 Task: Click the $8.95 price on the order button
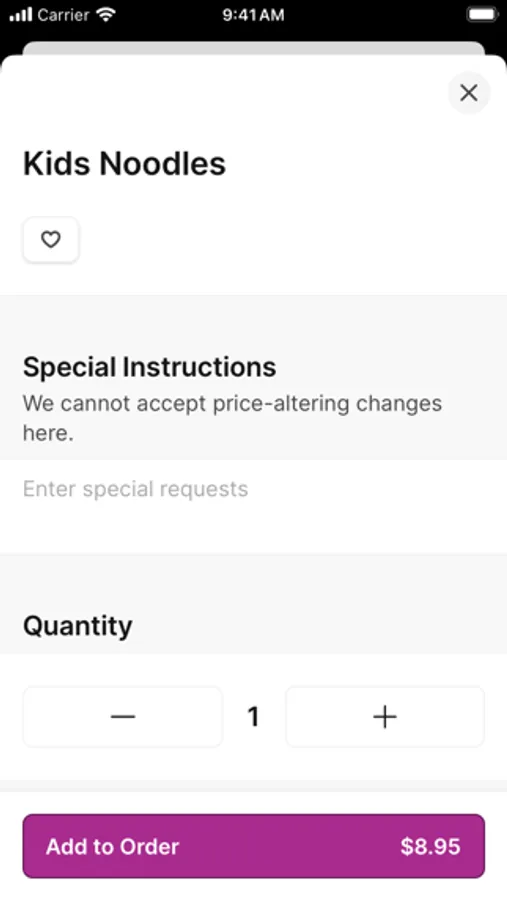430,847
